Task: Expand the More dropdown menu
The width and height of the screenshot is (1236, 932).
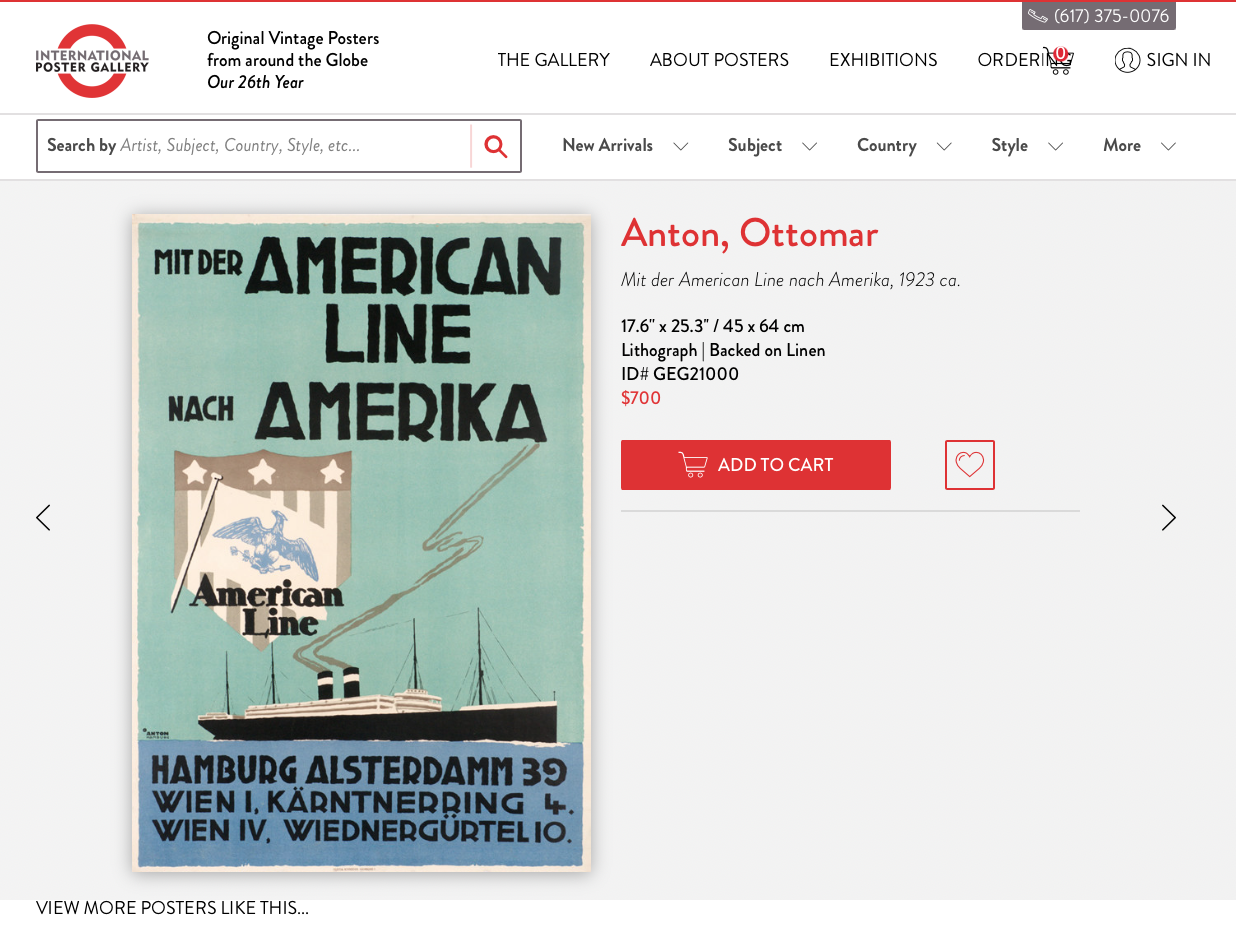Action: (1139, 146)
